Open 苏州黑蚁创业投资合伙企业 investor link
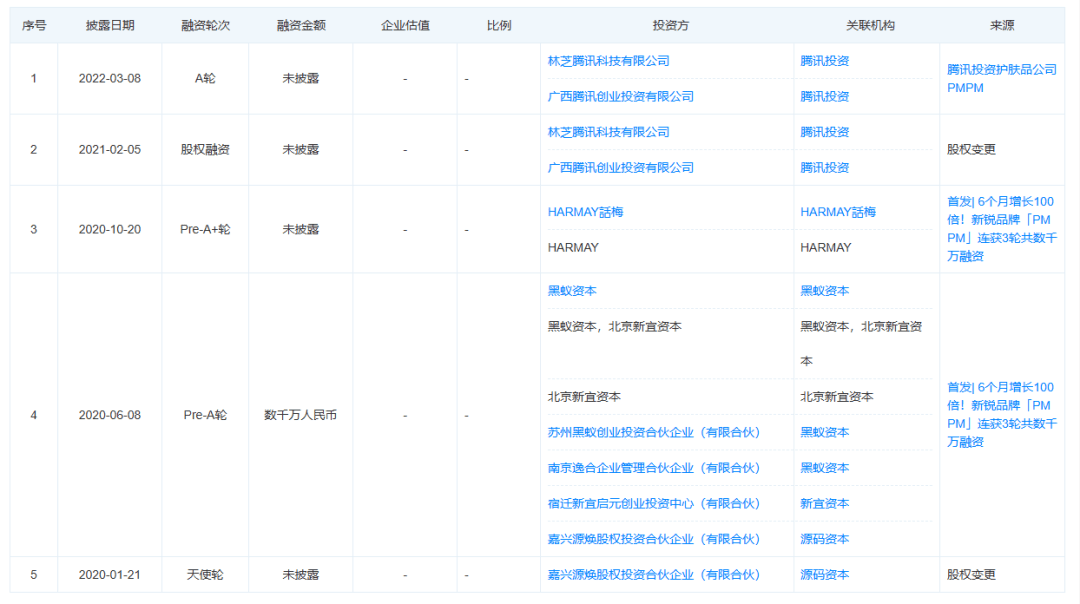1080x604 pixels. point(654,432)
